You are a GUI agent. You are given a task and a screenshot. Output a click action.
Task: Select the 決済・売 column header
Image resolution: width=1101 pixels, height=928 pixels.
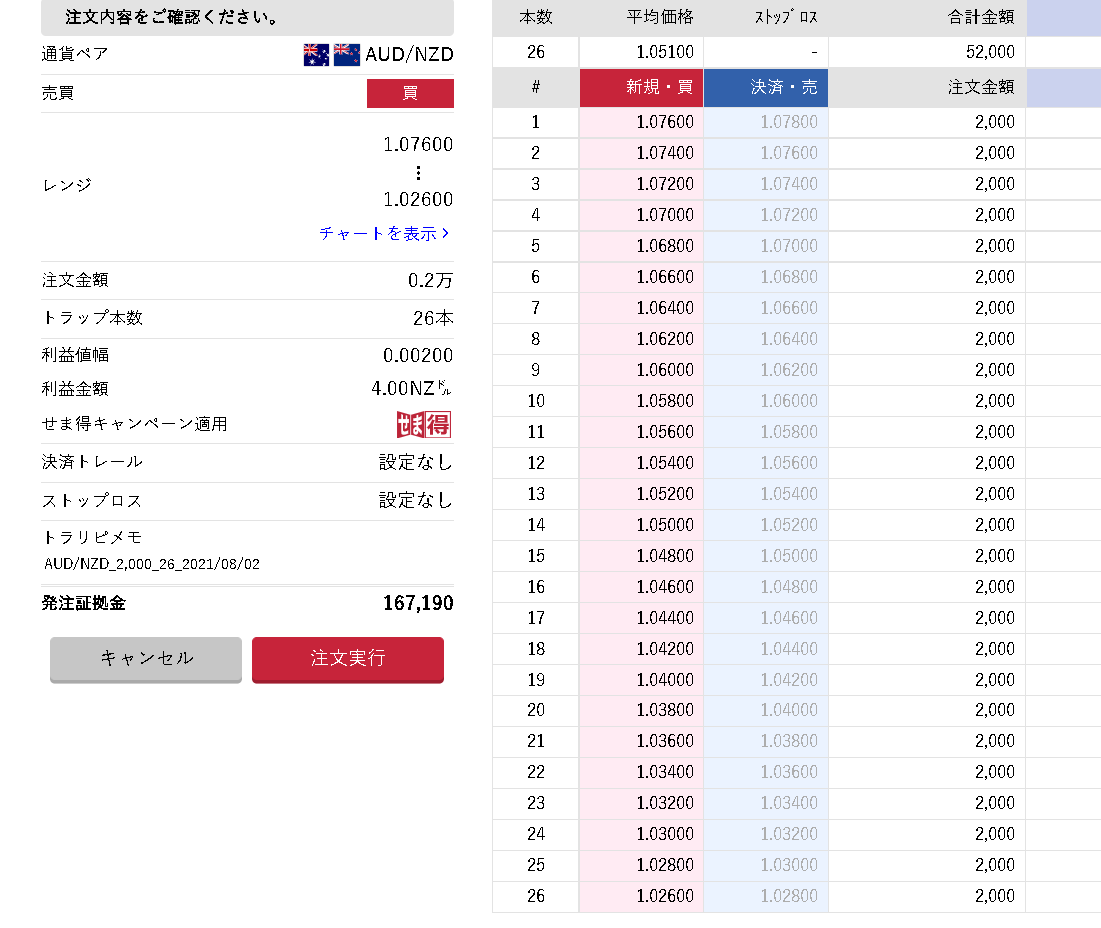(766, 87)
